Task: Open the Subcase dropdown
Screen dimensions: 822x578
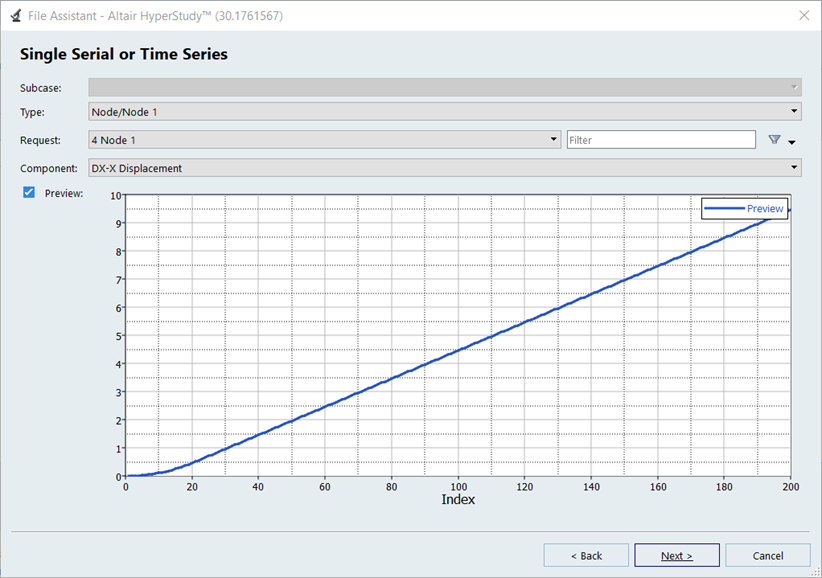Action: (x=445, y=87)
